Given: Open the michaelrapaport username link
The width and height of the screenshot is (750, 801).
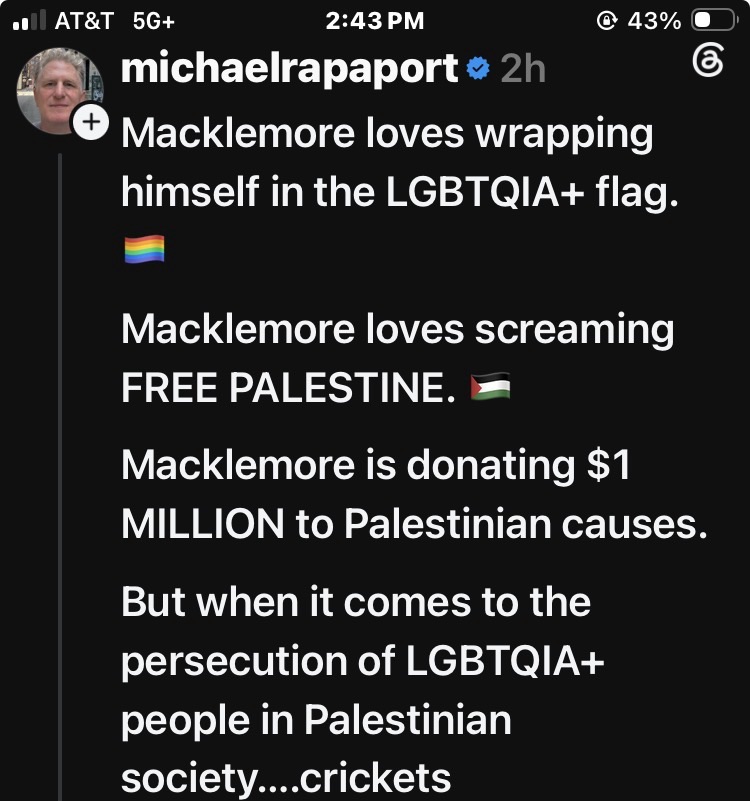Looking at the screenshot, I should click(290, 68).
